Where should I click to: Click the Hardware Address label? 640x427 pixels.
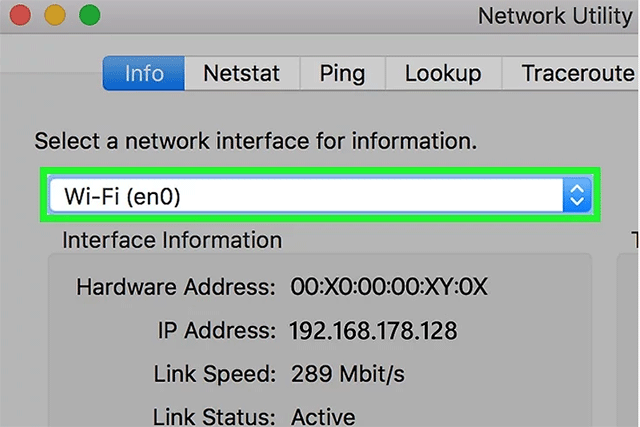click(x=176, y=287)
